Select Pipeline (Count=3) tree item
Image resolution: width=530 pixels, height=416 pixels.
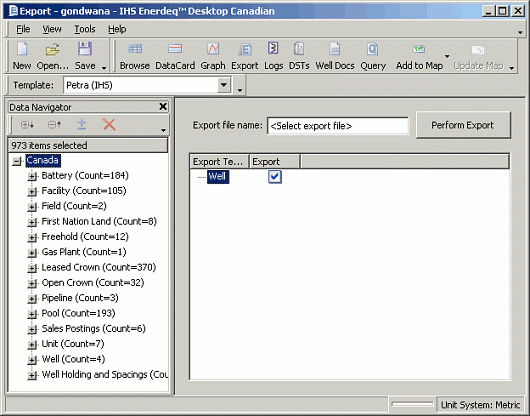[x=80, y=298]
